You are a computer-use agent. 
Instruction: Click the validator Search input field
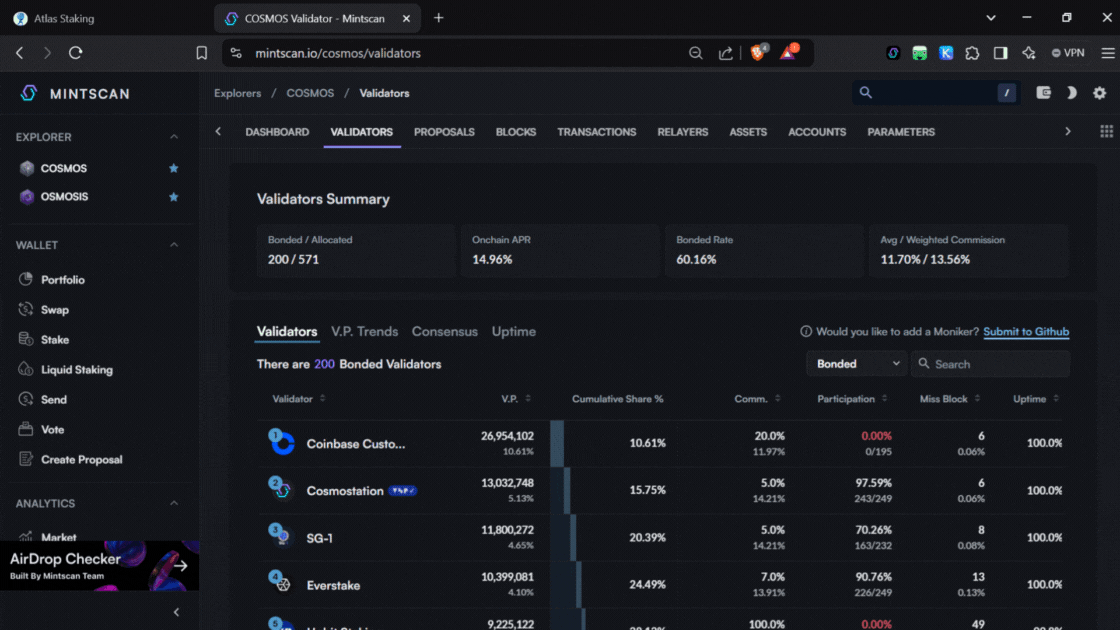[x=998, y=364]
